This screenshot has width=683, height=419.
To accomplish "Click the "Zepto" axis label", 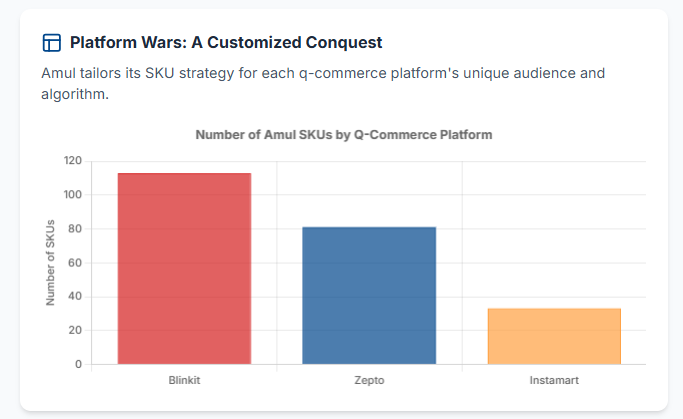I will (x=369, y=380).
